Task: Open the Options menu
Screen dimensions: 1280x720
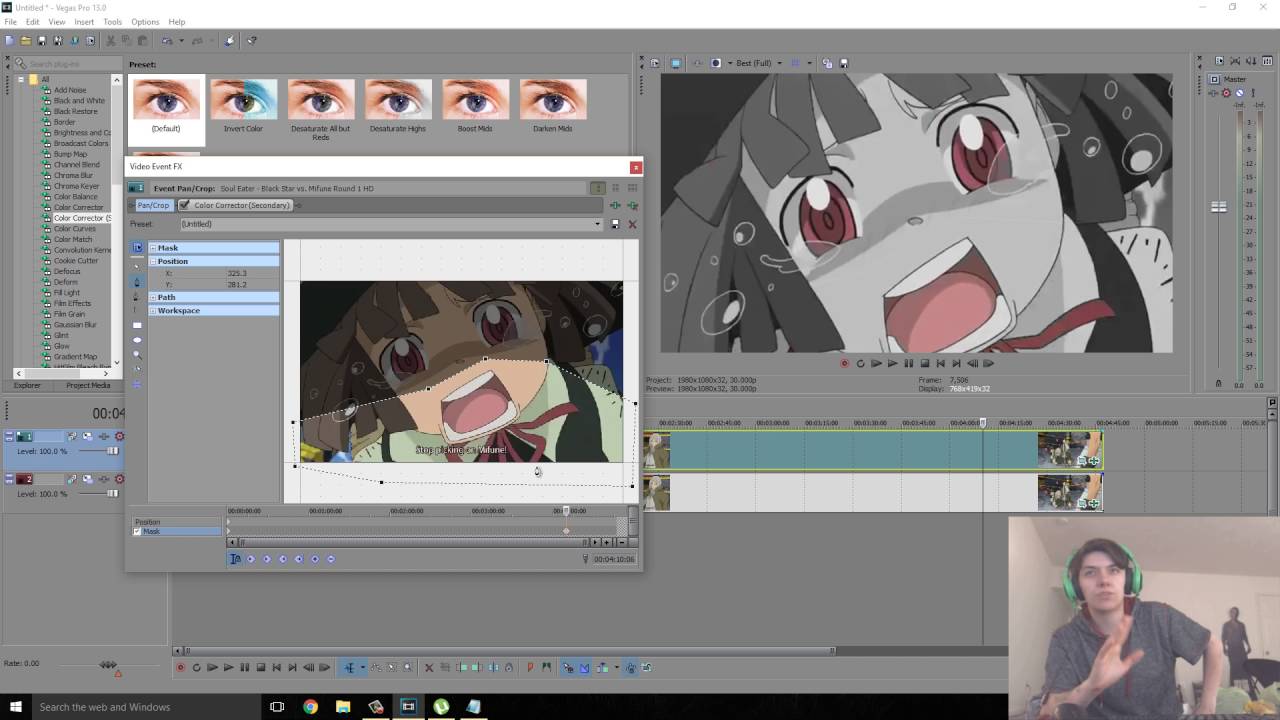Action: 145,22
